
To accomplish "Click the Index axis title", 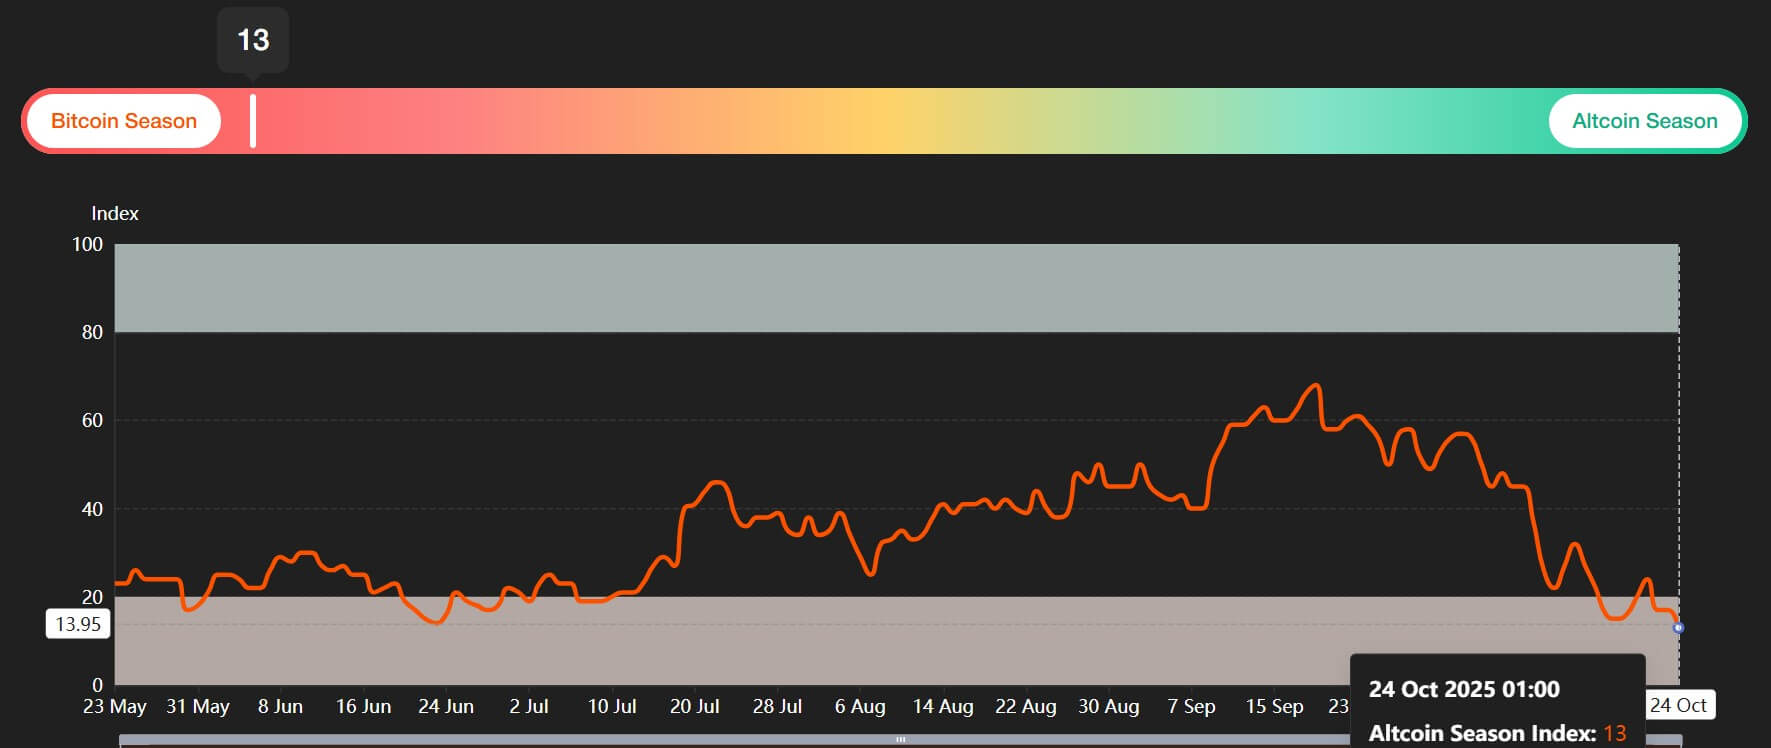I will [114, 213].
